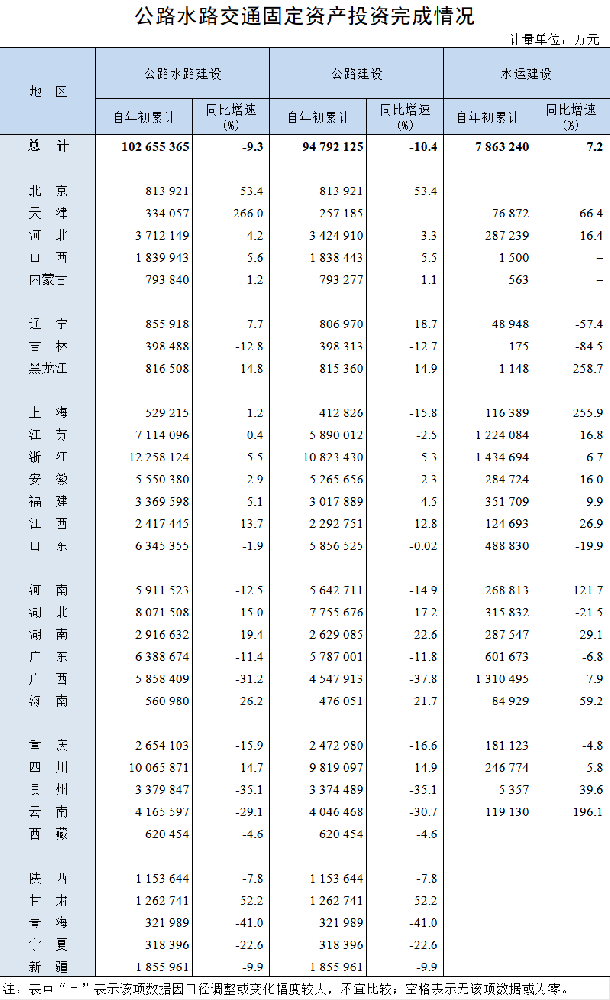Select the 公路建设 header cell

coord(357,74)
